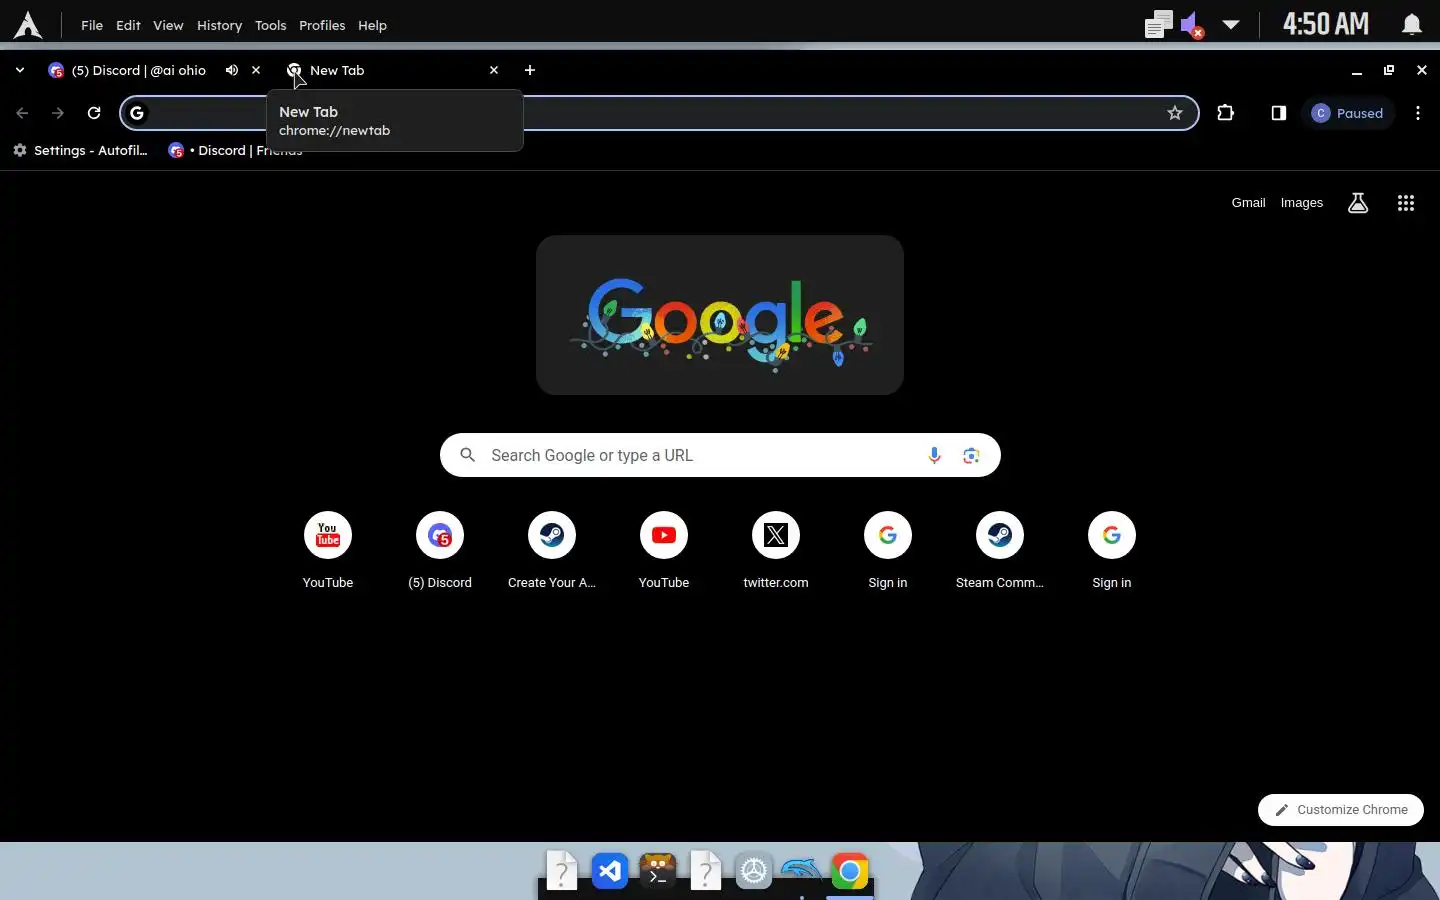This screenshot has width=1440, height=900.
Task: Open Google apps grid icon
Action: click(1406, 203)
